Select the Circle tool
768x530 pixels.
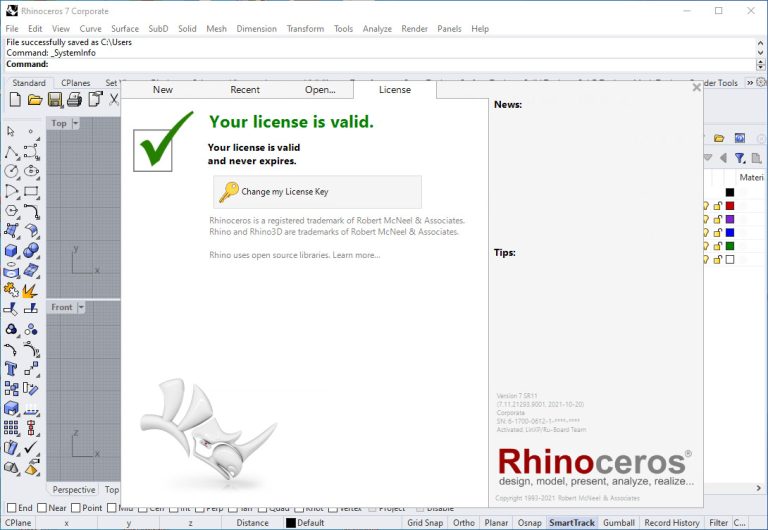click(x=11, y=171)
